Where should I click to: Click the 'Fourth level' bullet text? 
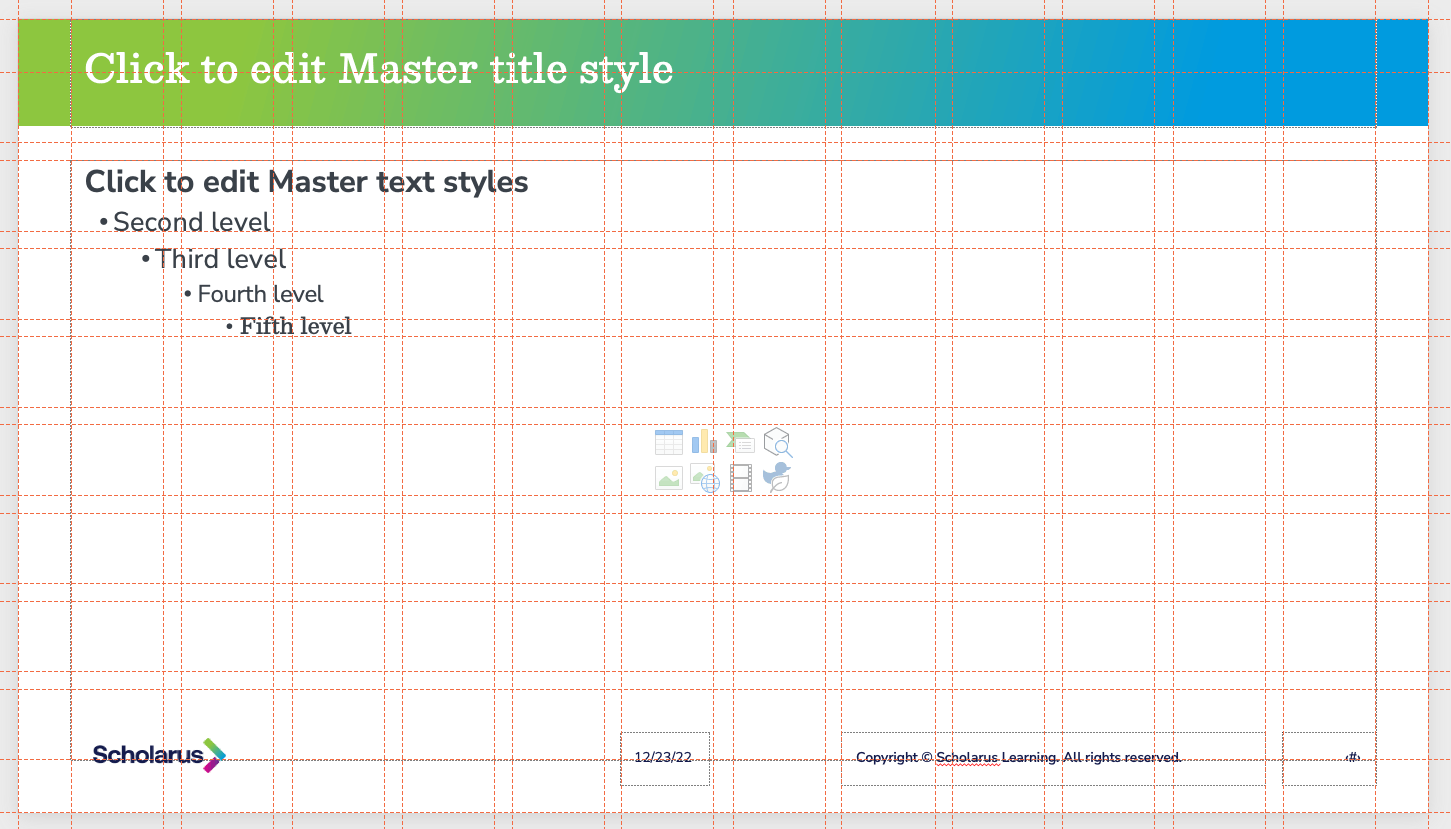(261, 294)
